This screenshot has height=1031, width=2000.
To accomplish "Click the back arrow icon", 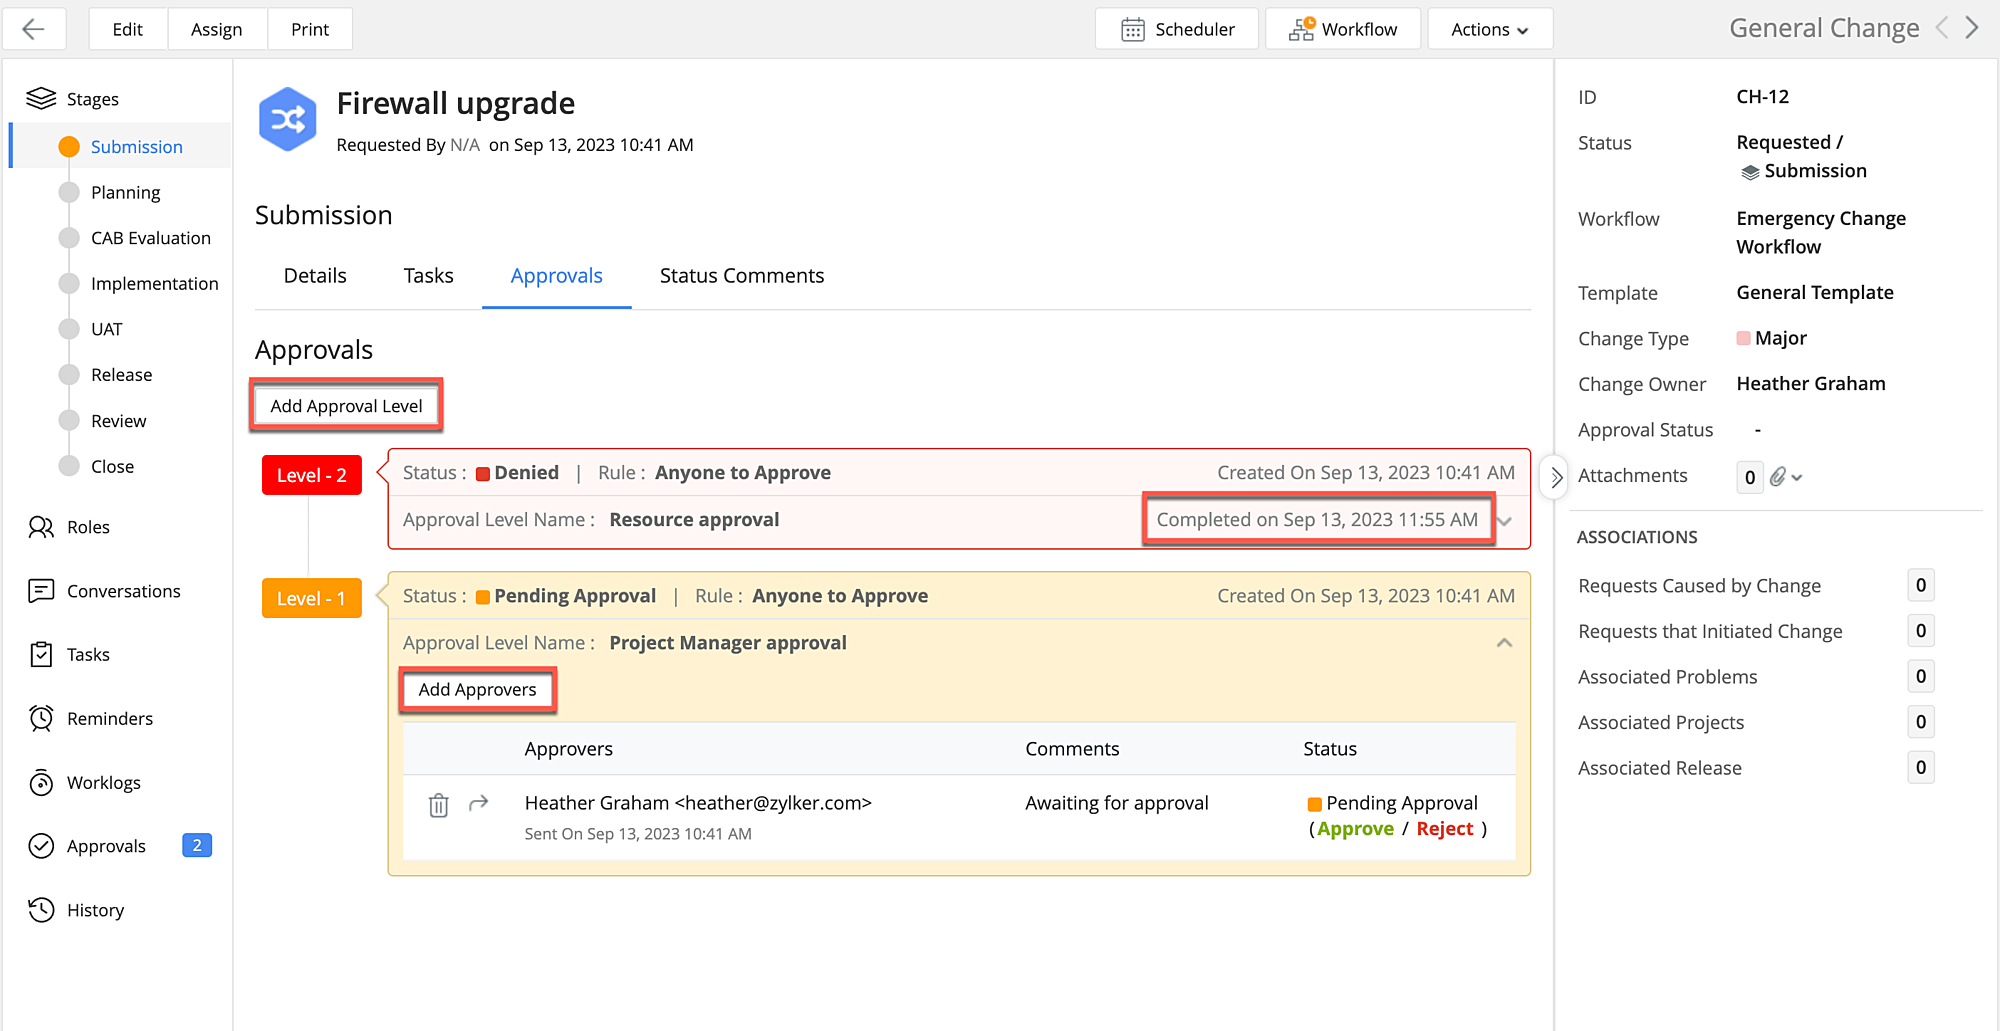I will point(34,29).
